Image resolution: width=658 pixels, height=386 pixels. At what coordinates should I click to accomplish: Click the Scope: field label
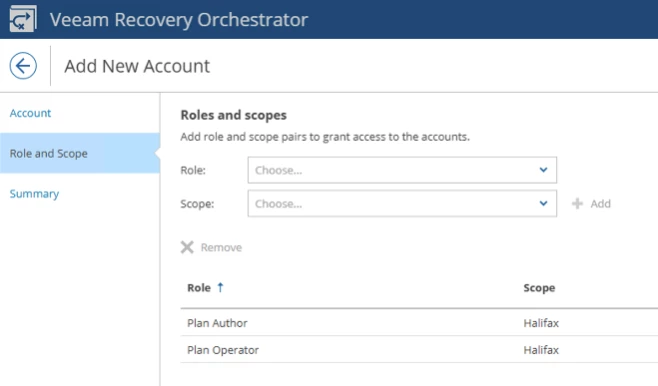tap(197, 204)
